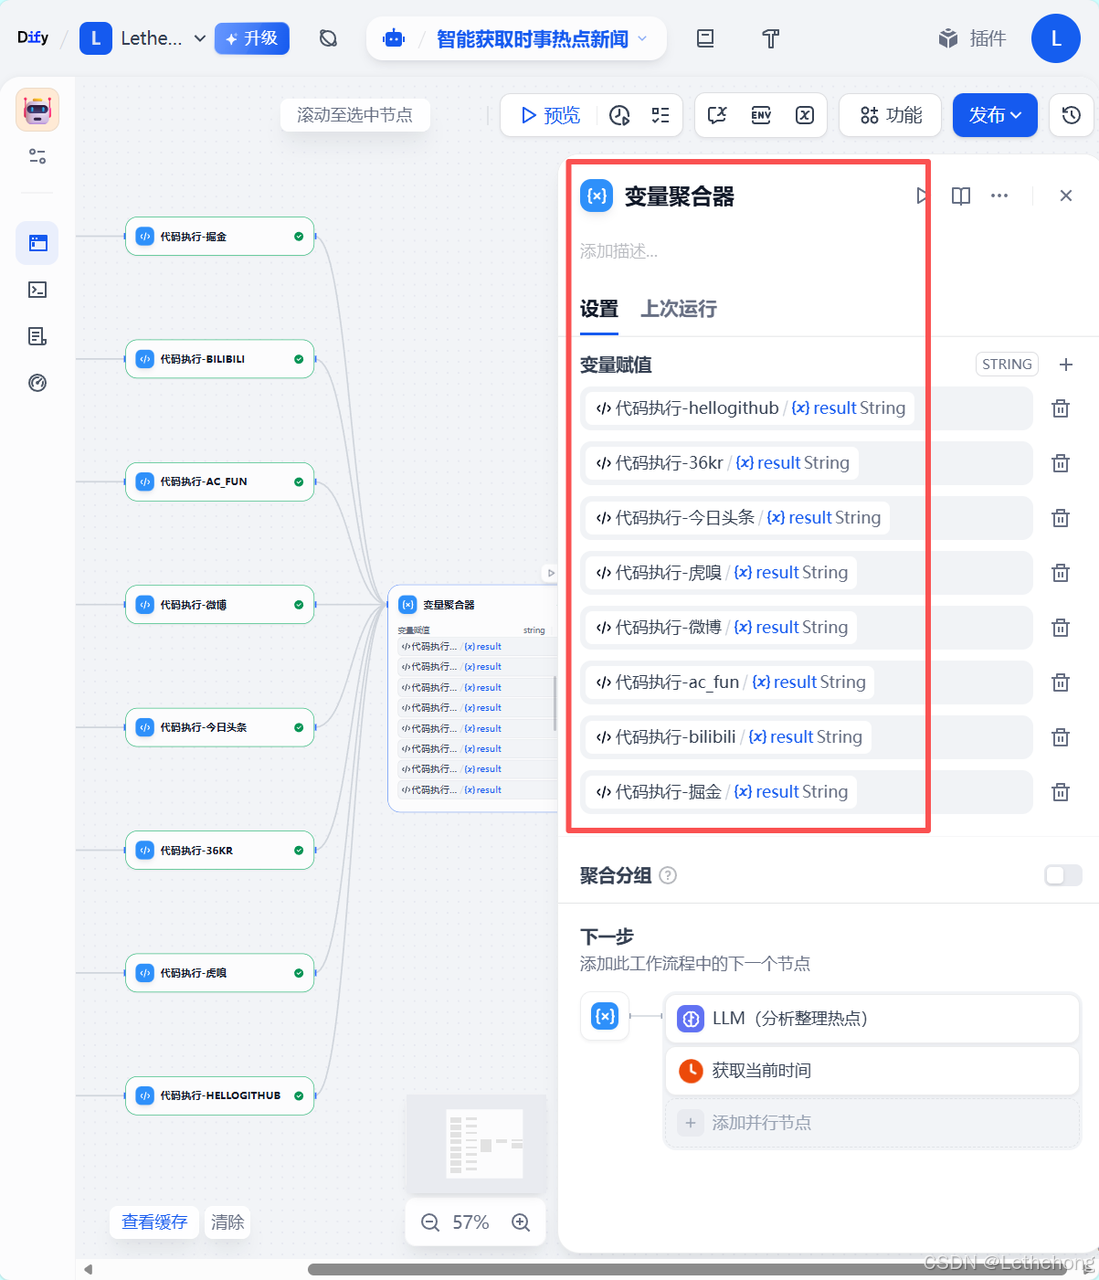Open the run history clock icon
The image size is (1099, 1280).
tap(620, 115)
